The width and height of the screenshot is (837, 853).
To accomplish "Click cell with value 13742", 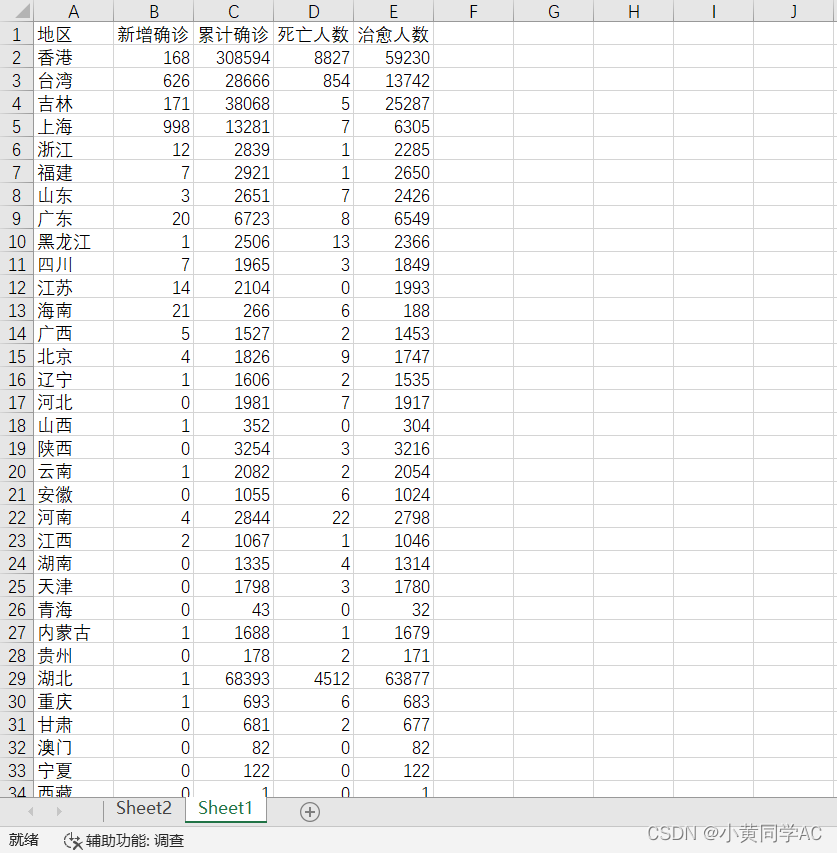I will coord(393,81).
